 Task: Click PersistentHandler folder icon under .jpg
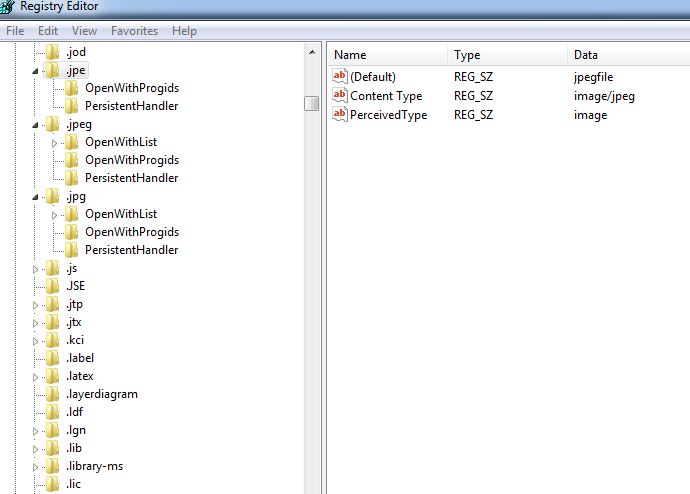(x=71, y=250)
